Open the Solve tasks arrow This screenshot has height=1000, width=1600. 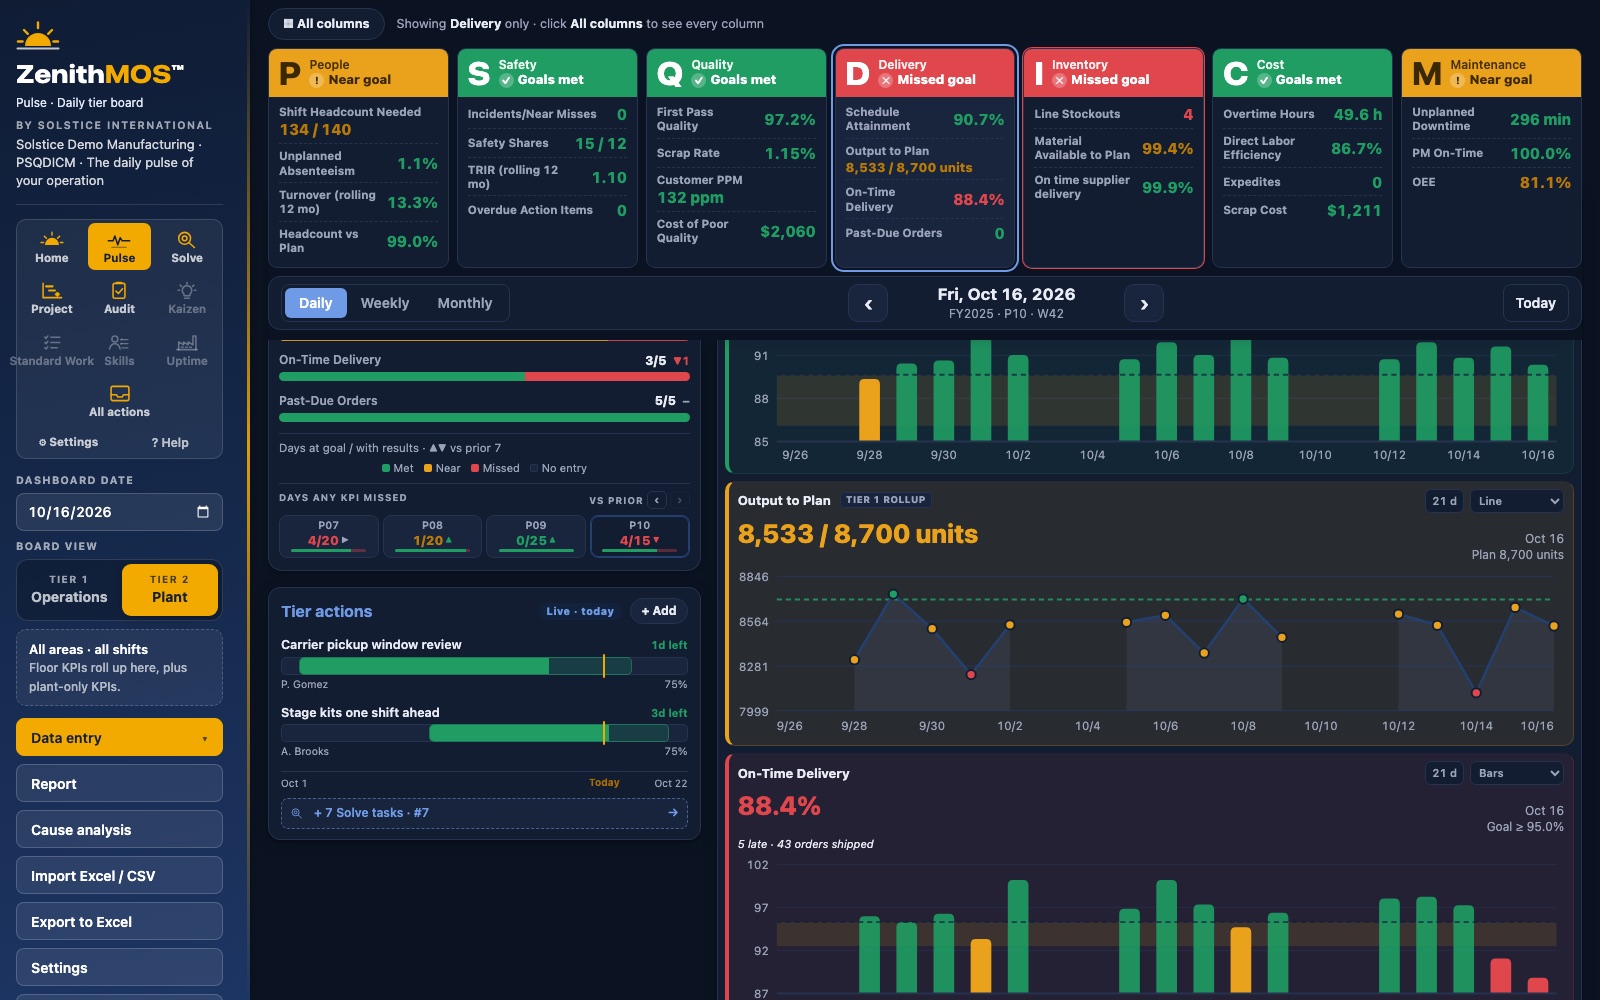(673, 813)
